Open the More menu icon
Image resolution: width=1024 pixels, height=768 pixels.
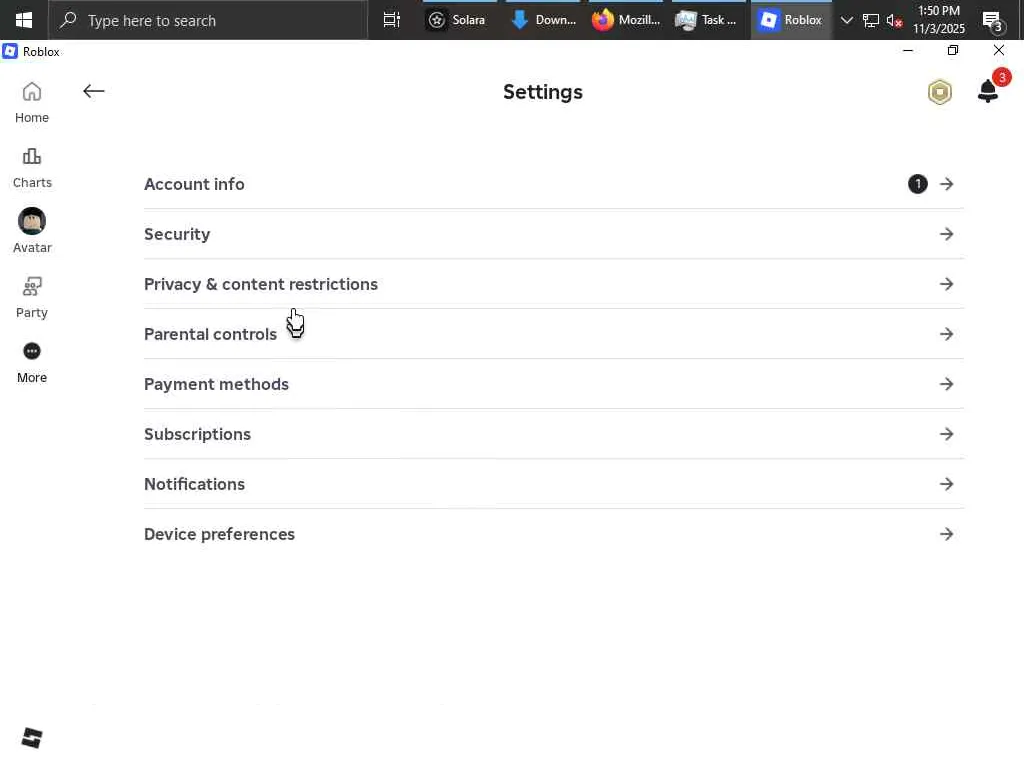(x=32, y=351)
